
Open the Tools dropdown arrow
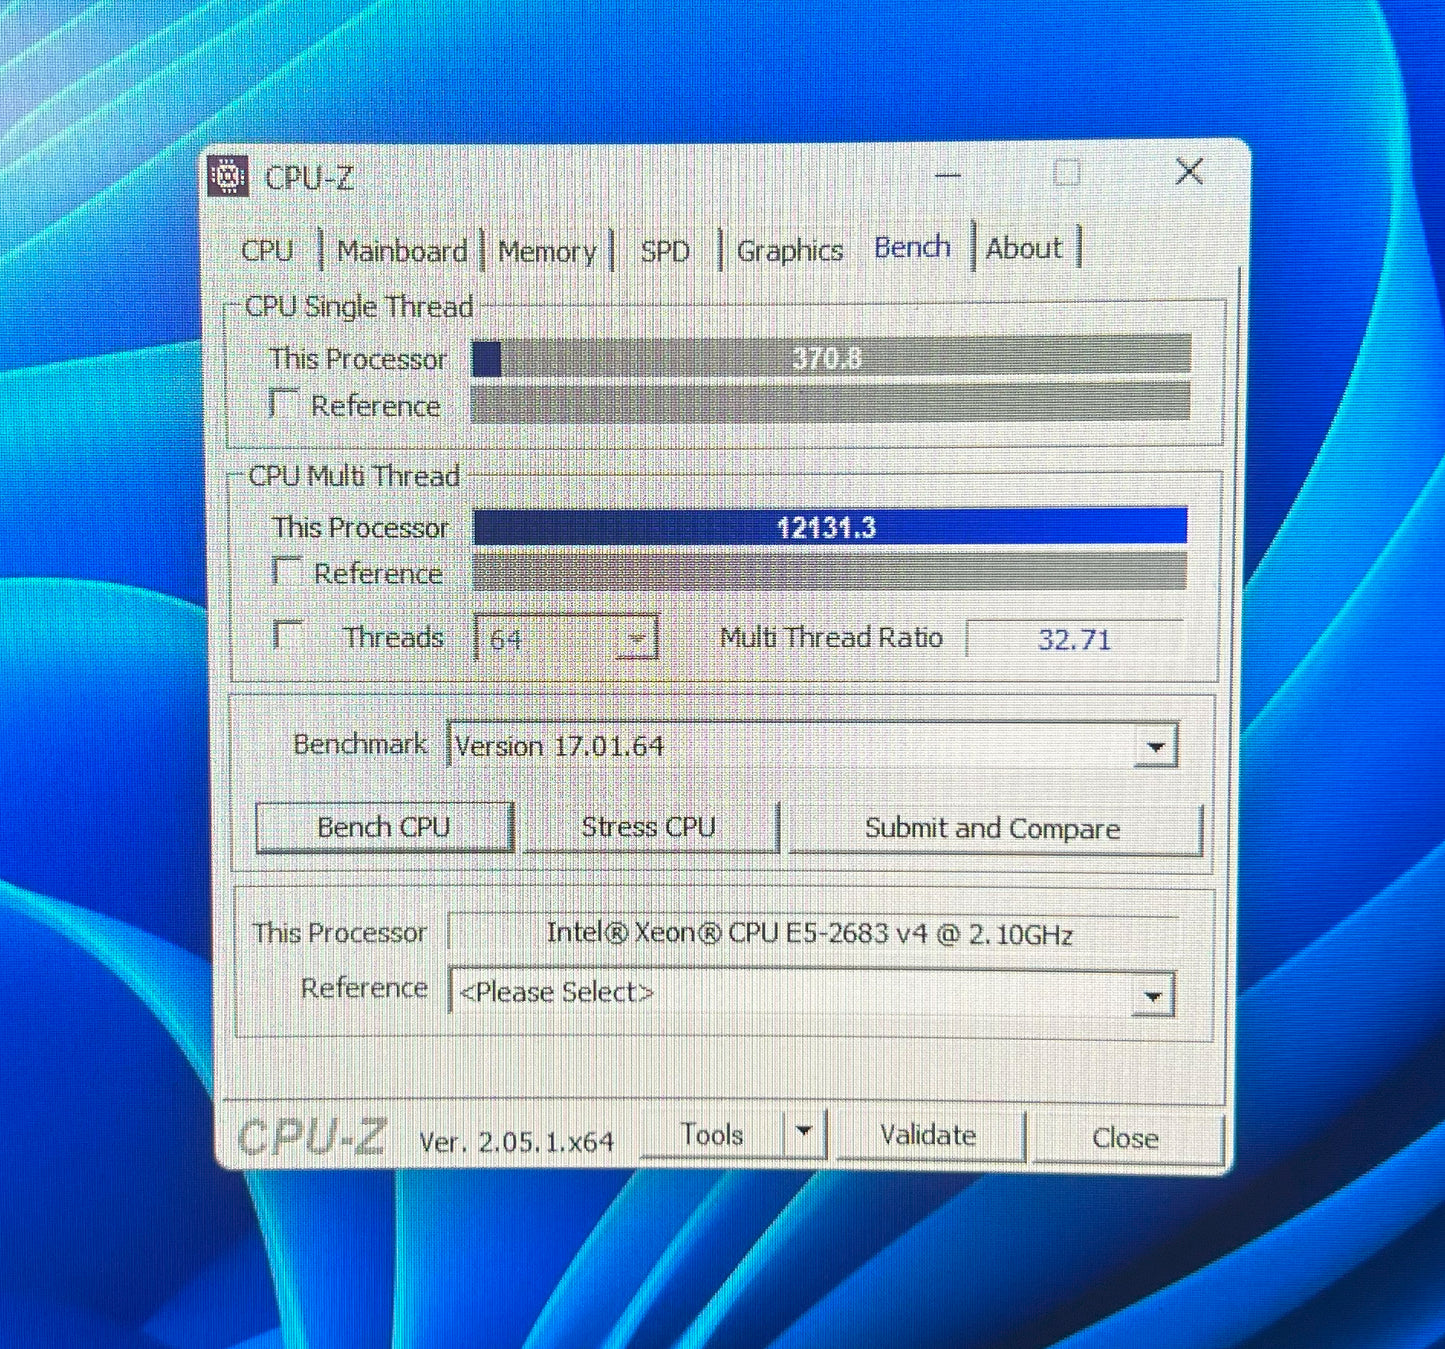click(803, 1134)
